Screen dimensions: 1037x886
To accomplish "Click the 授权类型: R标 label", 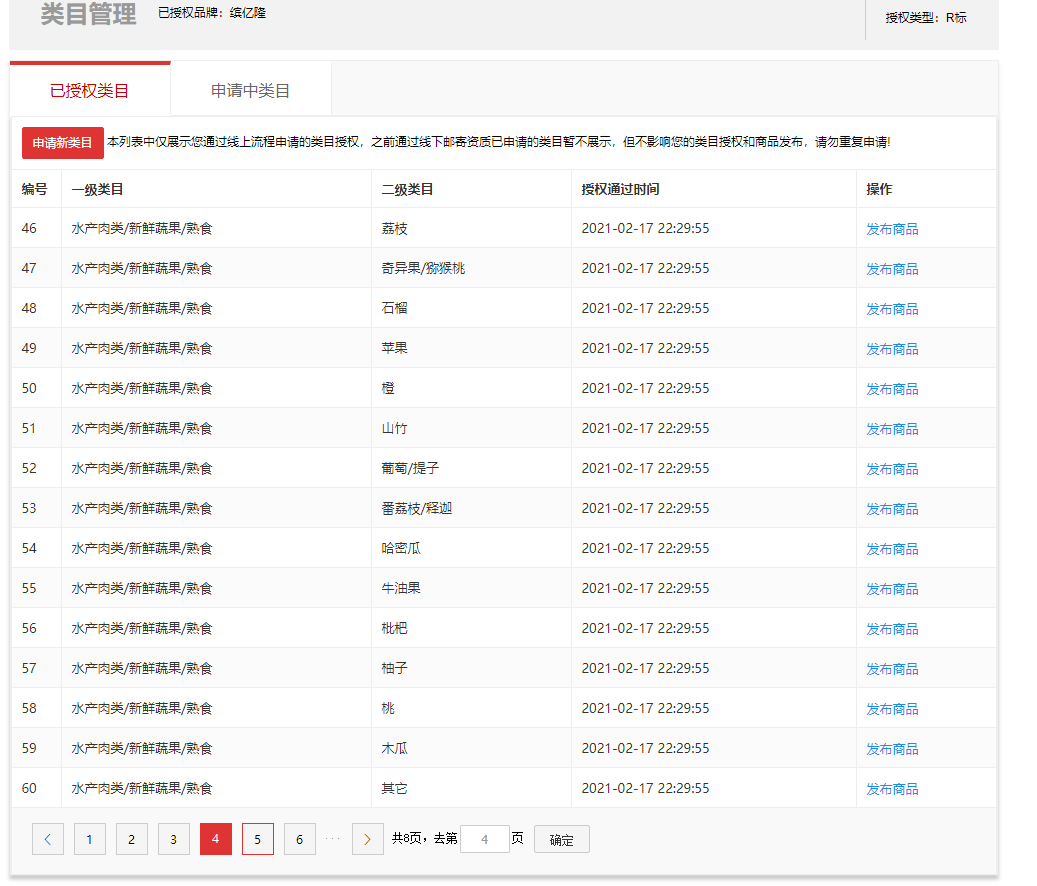I will pos(926,18).
